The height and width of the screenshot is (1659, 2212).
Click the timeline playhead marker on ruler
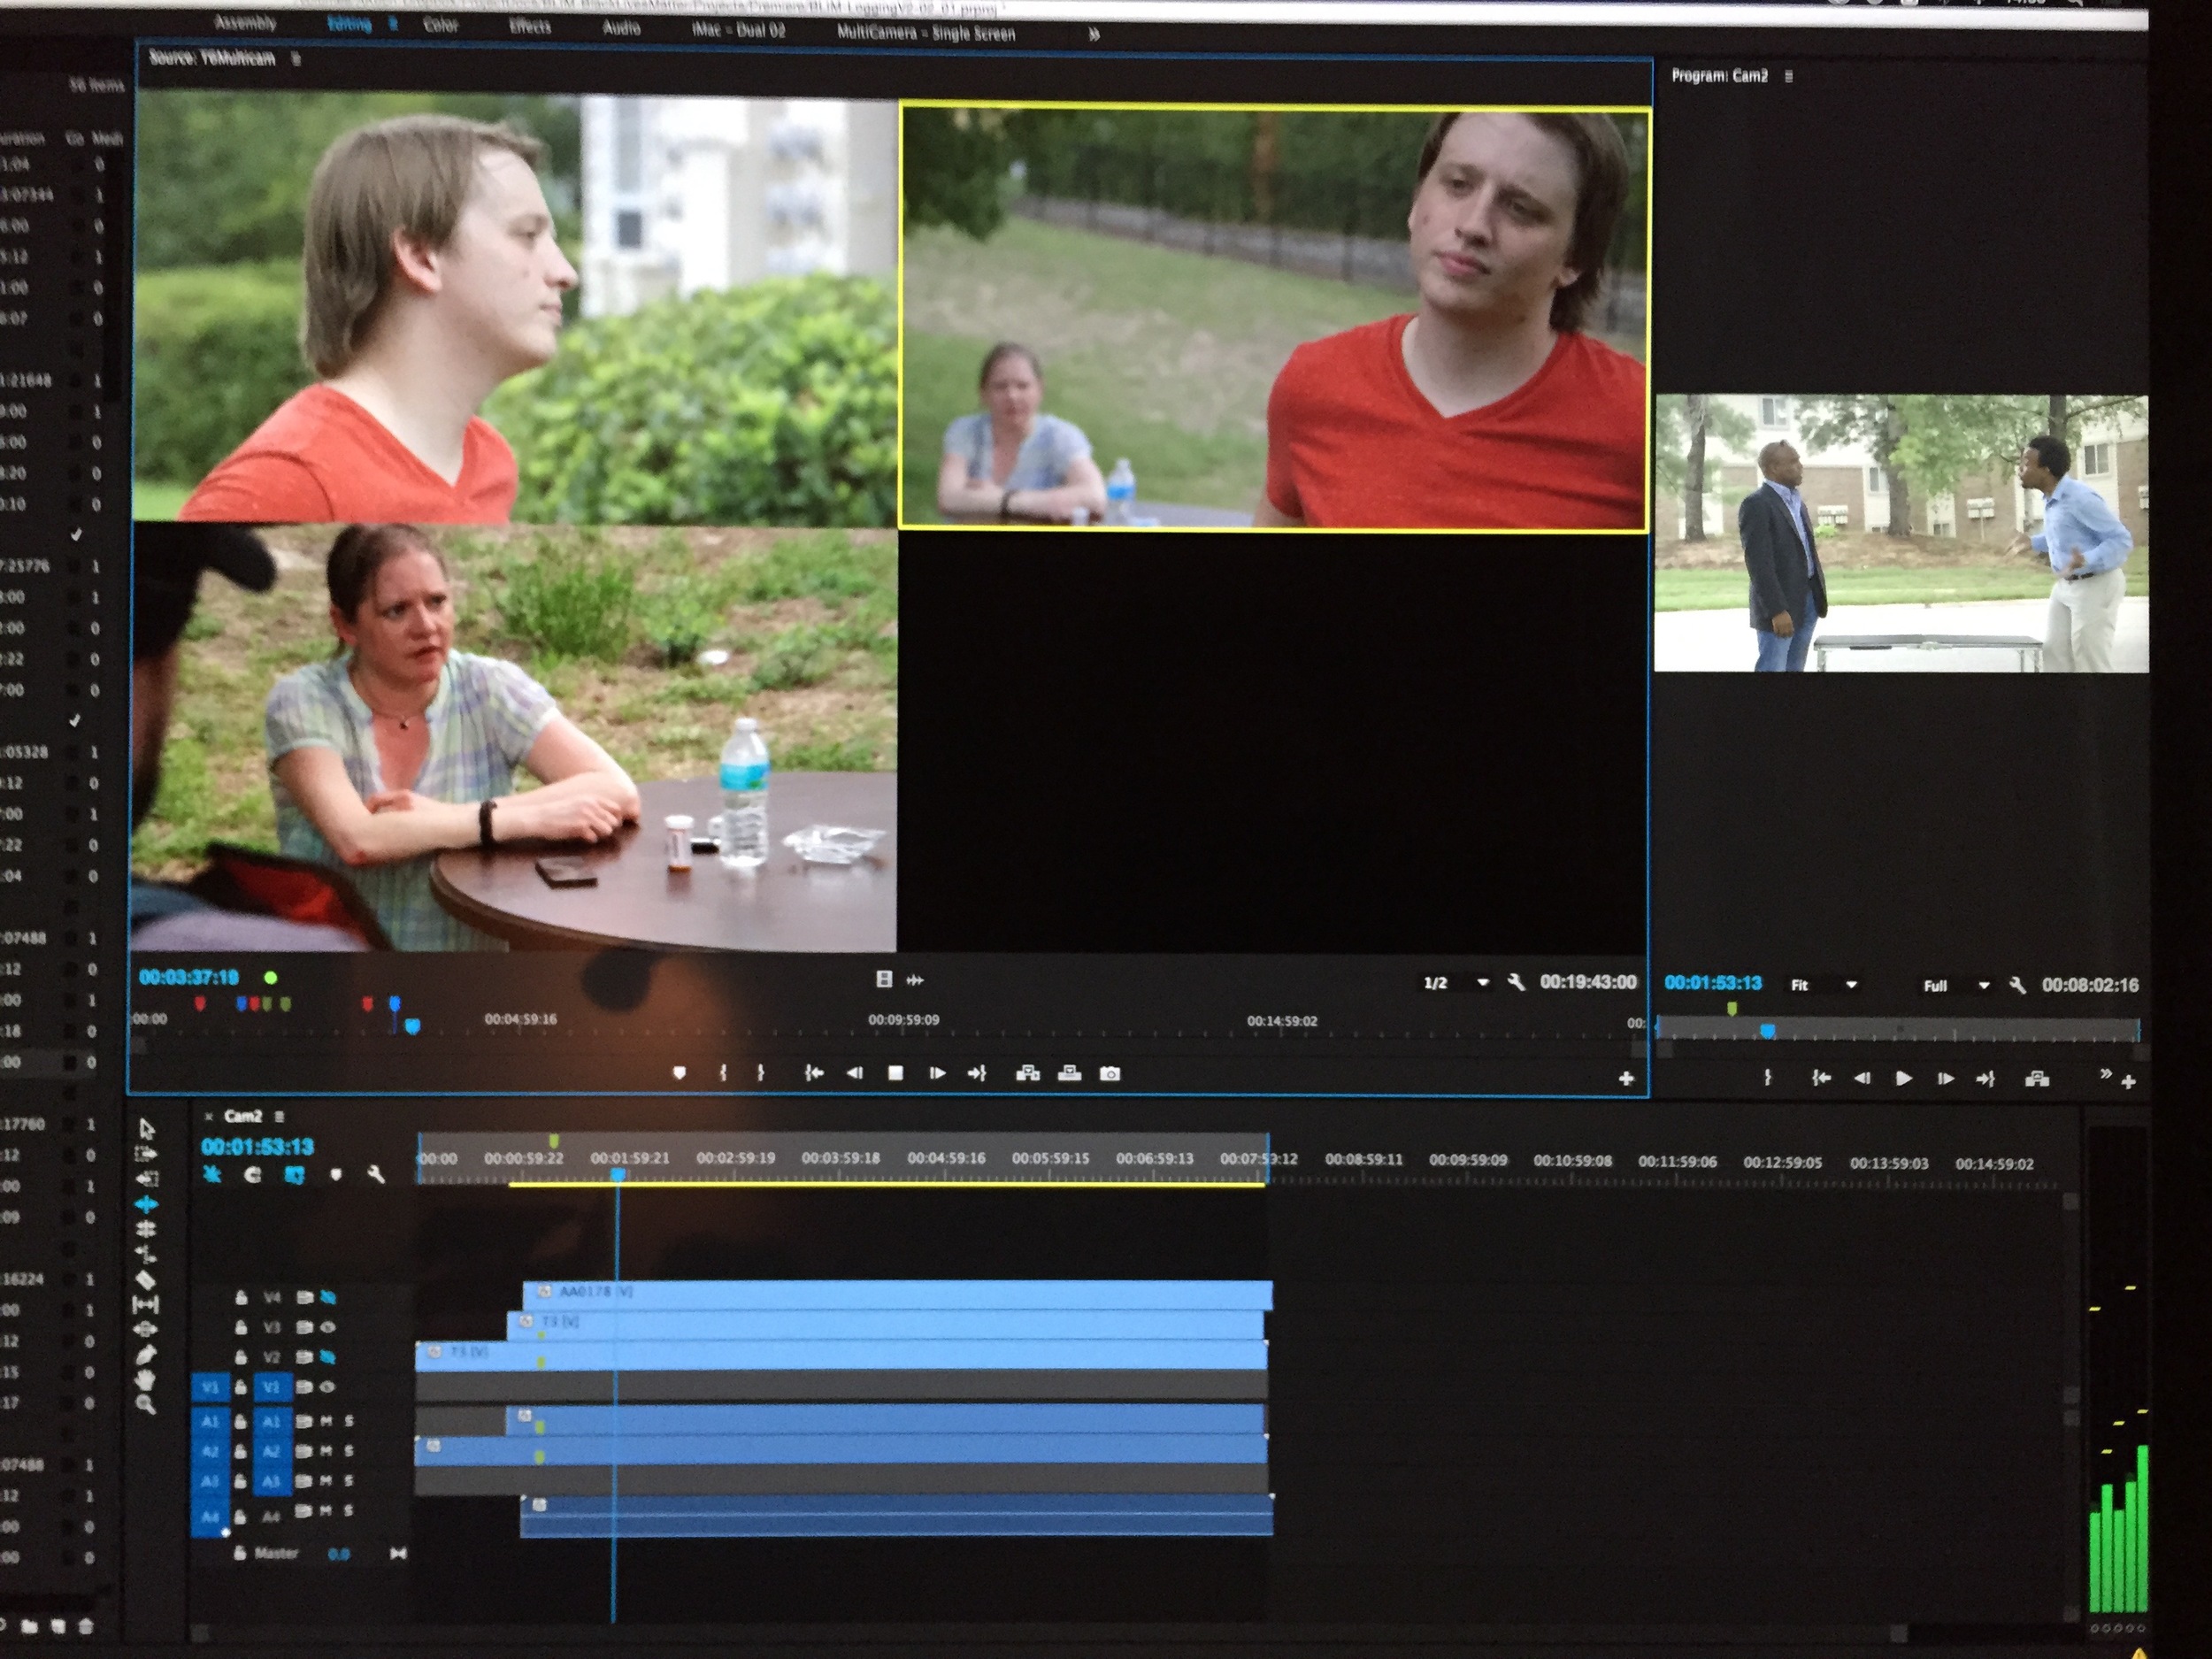(x=618, y=1175)
